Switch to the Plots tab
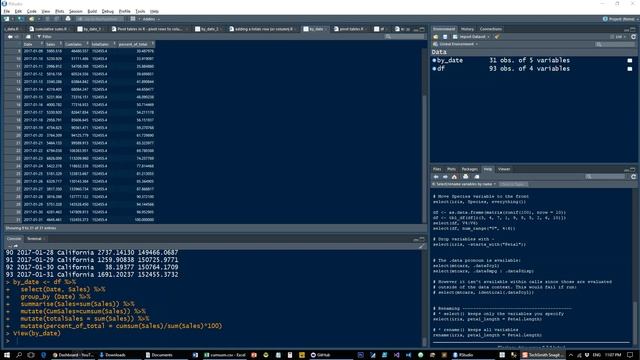This screenshot has height=360, width=640. pyautogui.click(x=451, y=169)
